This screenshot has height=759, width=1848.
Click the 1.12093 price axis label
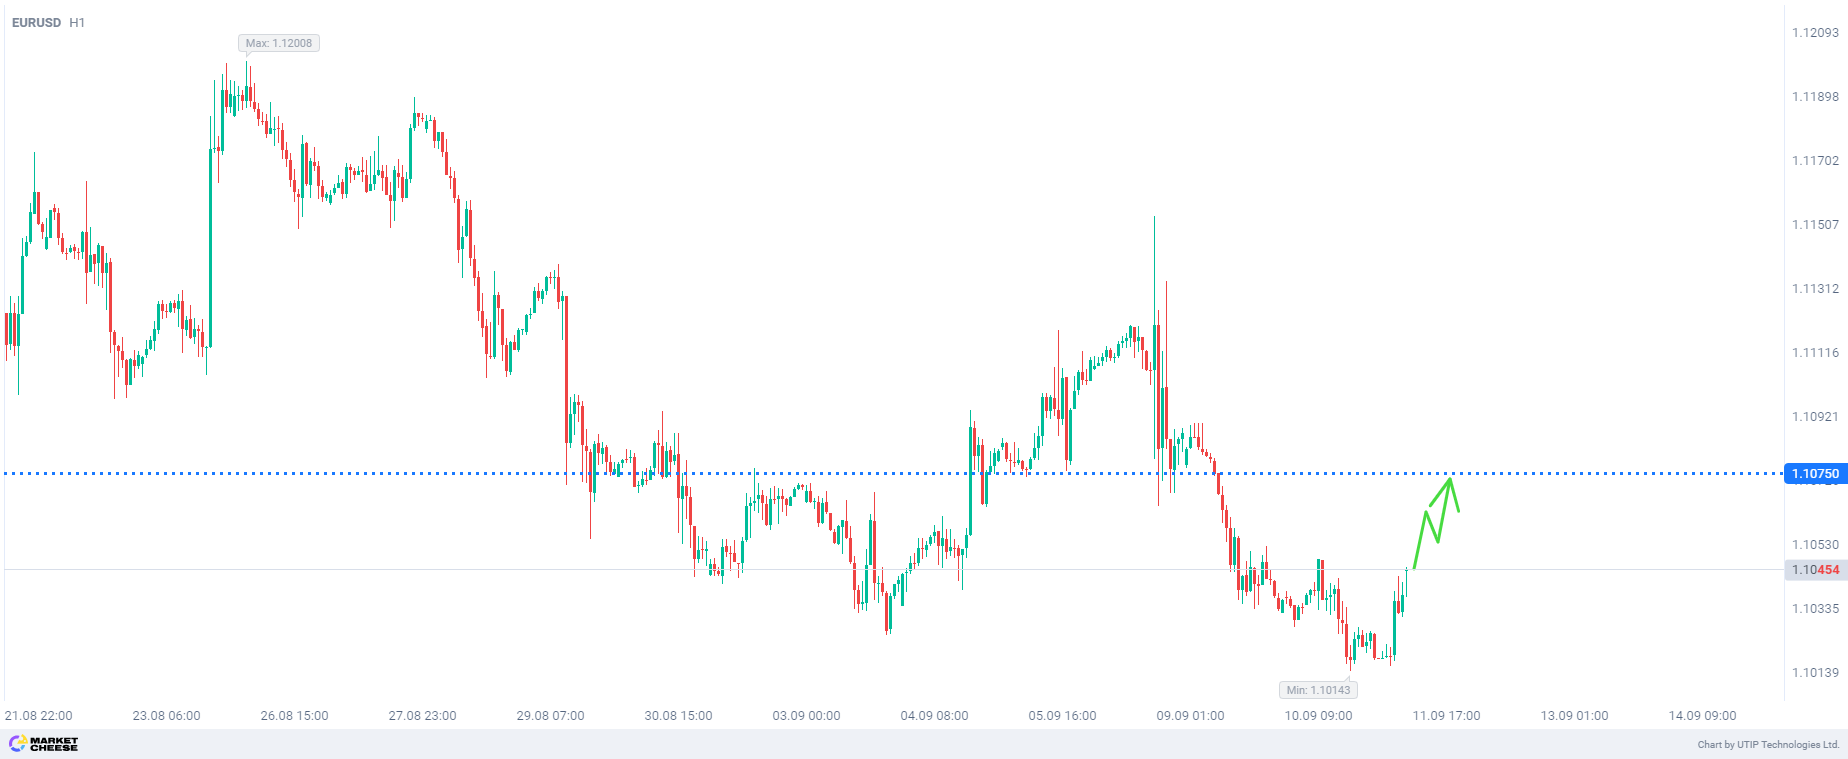coord(1815,33)
